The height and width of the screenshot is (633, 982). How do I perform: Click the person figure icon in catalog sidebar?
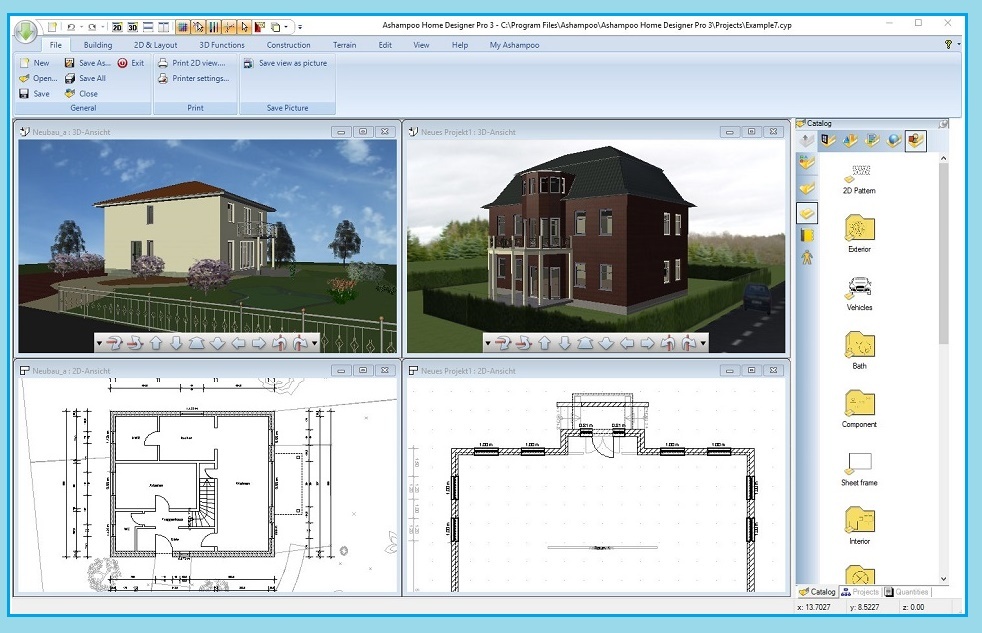(807, 257)
